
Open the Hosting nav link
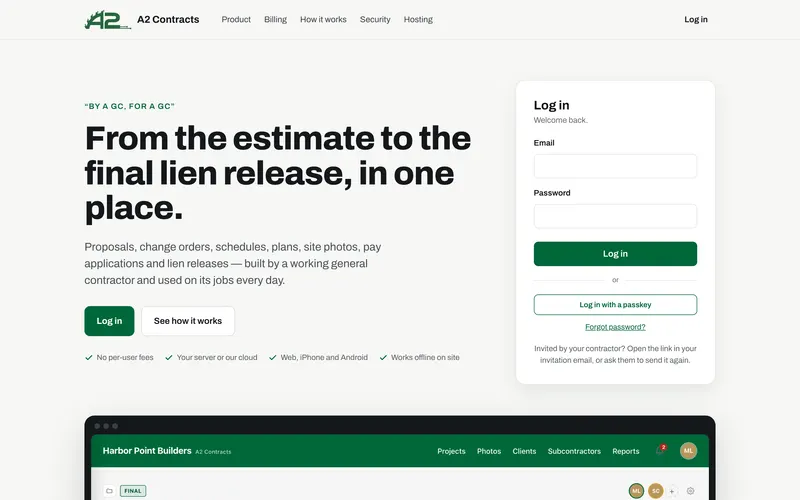pyautogui.click(x=418, y=19)
